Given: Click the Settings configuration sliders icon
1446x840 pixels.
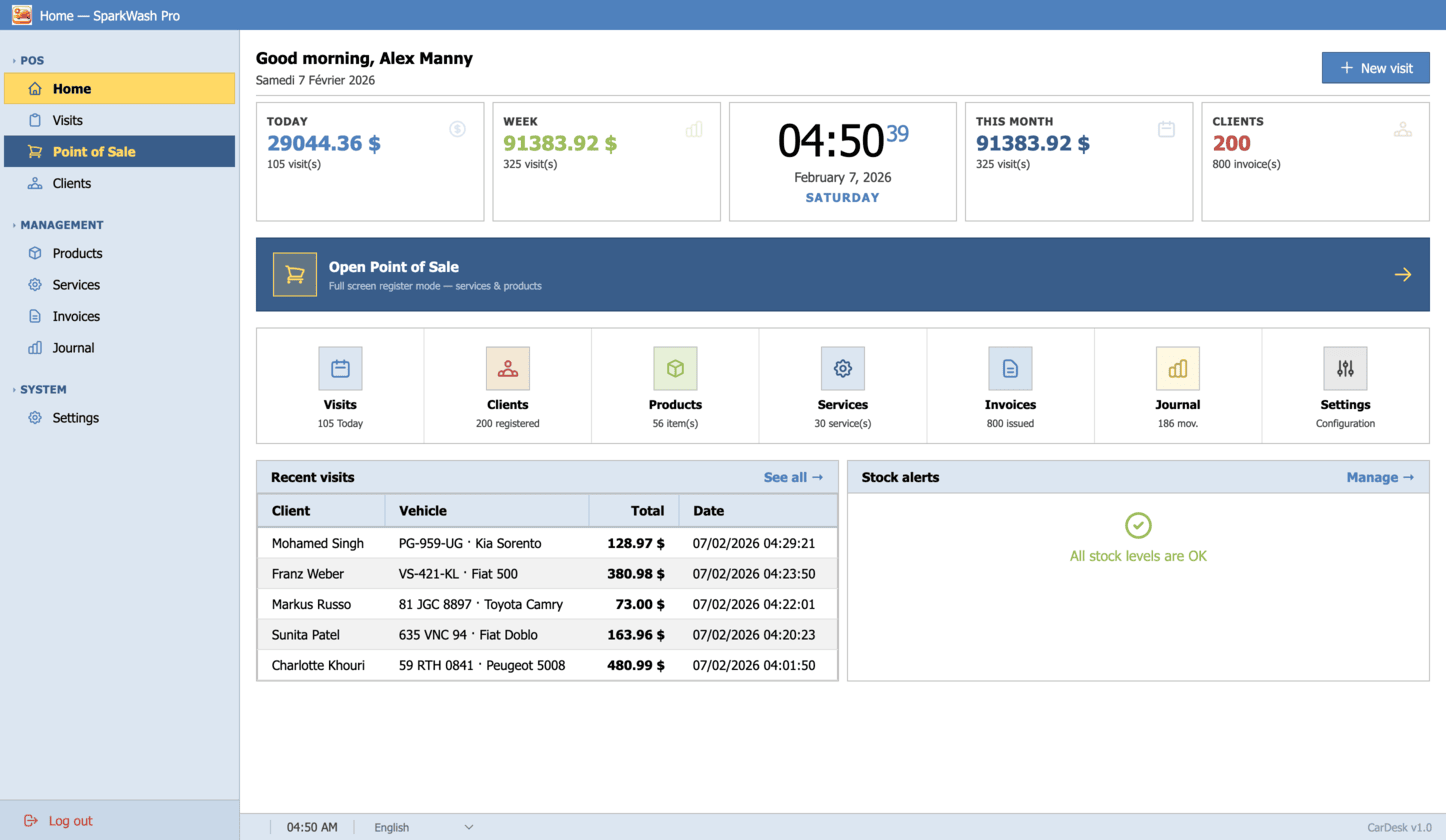Looking at the screenshot, I should click(x=1345, y=368).
